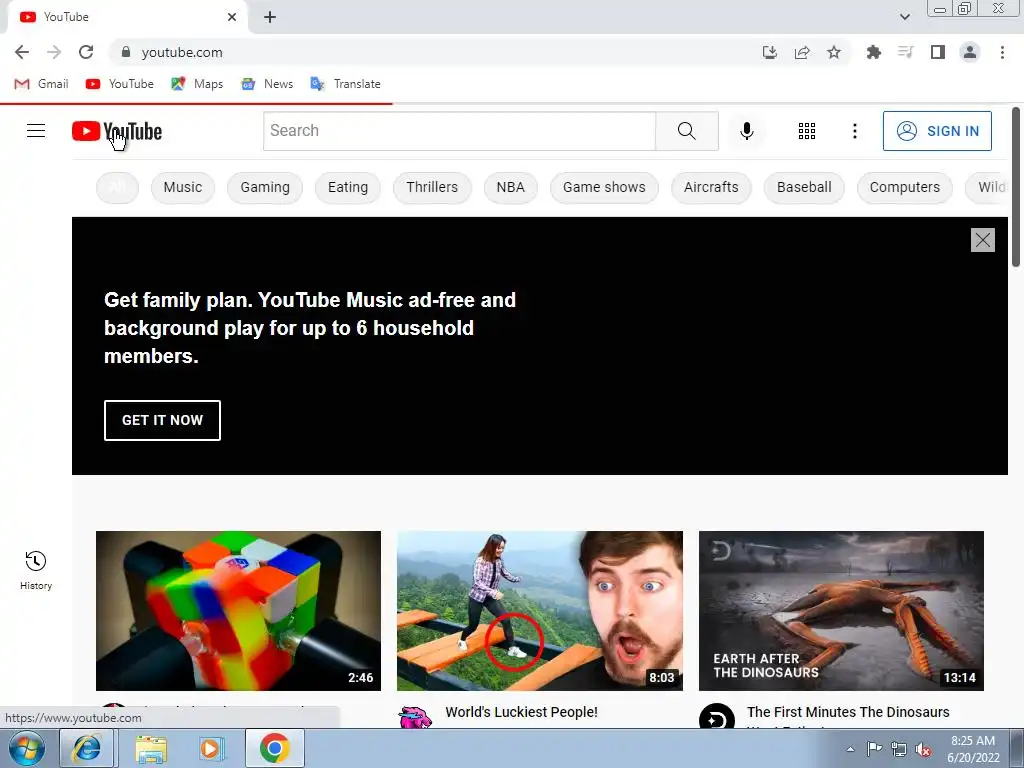Open the Rubik's cube video thumbnail

(x=238, y=611)
